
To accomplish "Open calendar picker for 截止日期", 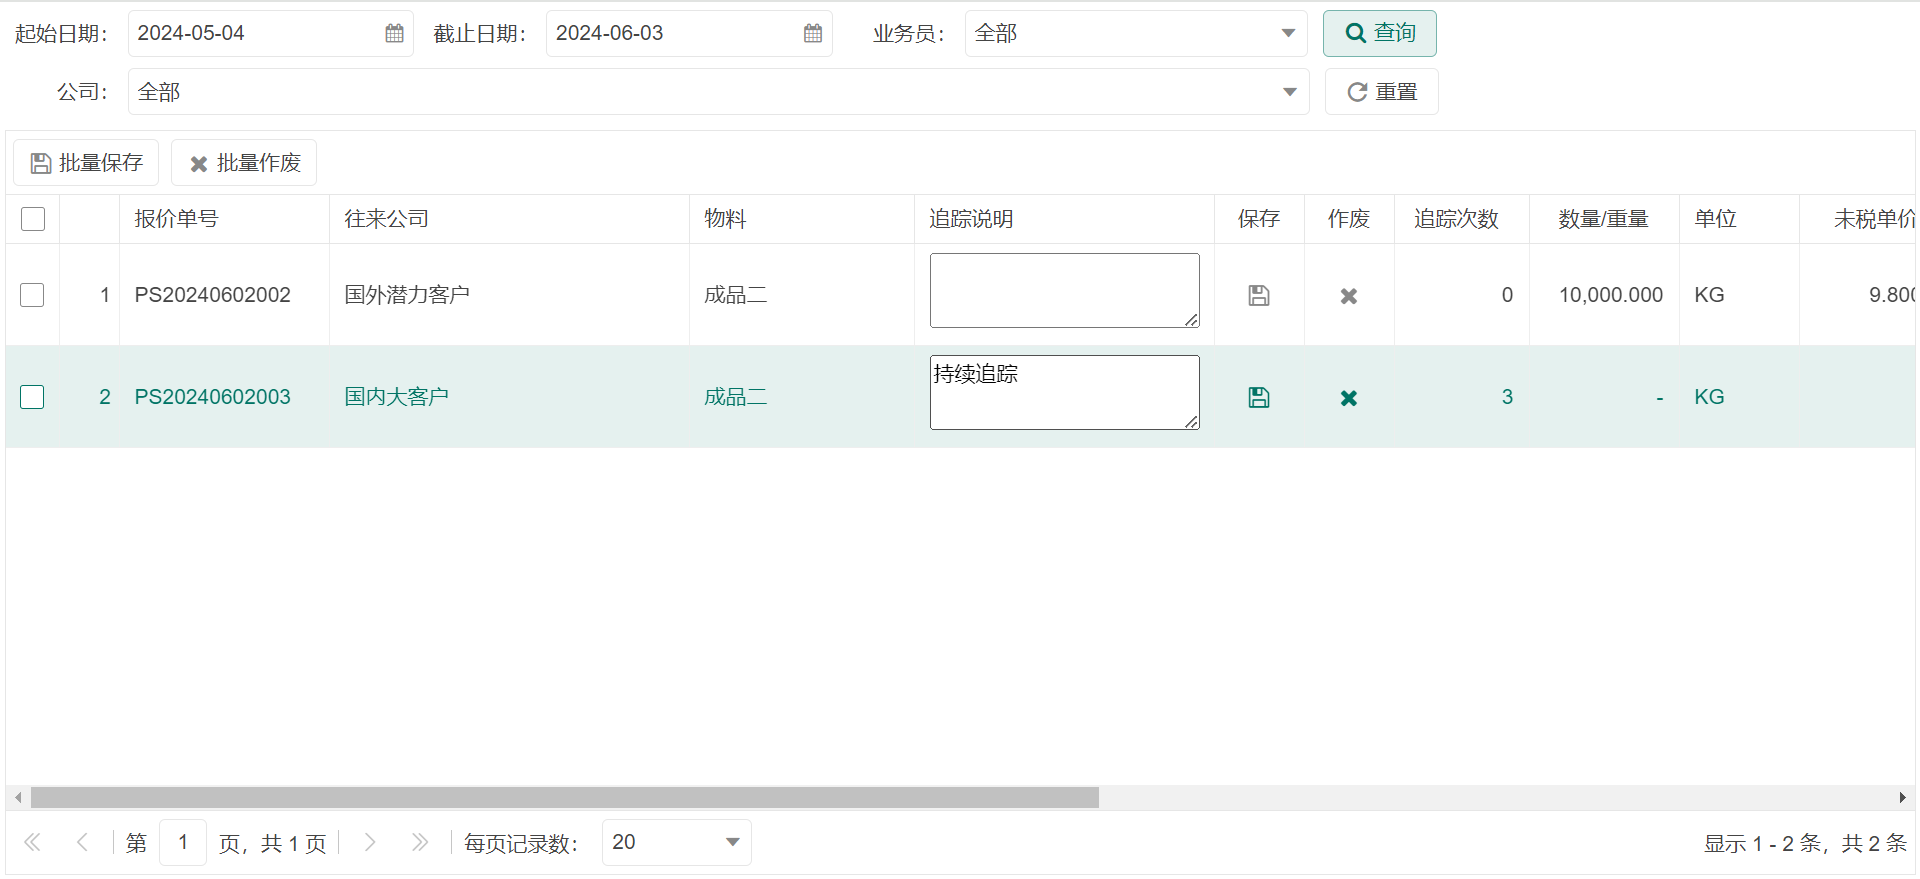I will point(813,33).
